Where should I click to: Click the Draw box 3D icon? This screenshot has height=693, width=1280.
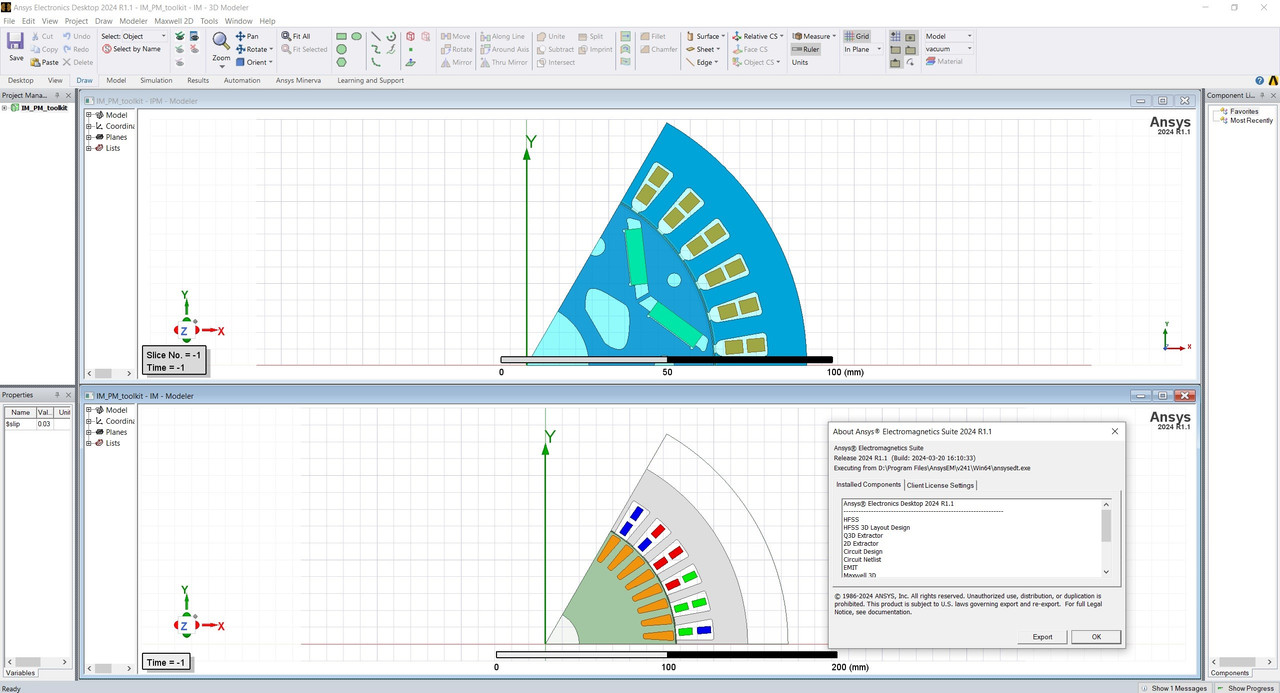click(x=410, y=36)
